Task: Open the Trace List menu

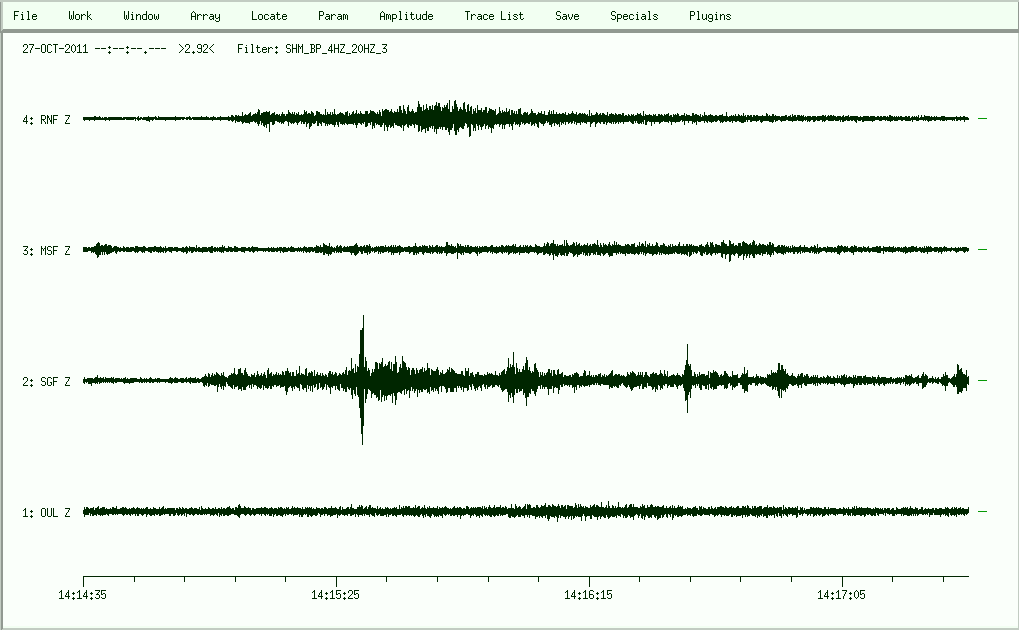Action: (494, 16)
